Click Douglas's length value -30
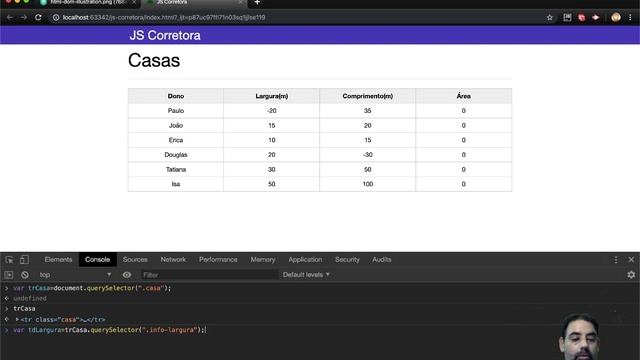Viewport: 640px width, 360px height. coord(368,155)
